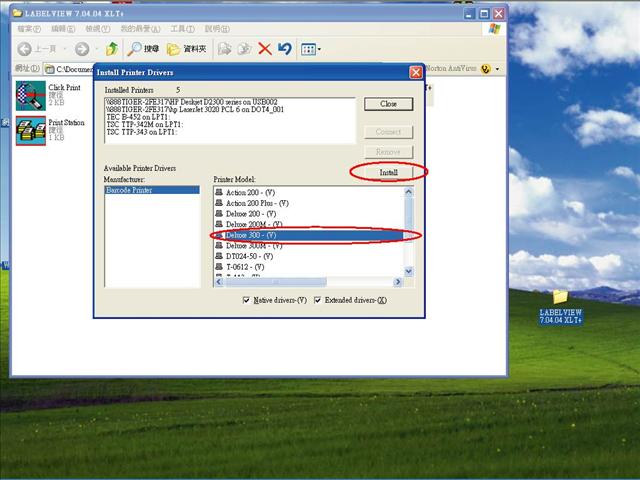
Task: Open the File (檔案) menu
Action: 29,29
